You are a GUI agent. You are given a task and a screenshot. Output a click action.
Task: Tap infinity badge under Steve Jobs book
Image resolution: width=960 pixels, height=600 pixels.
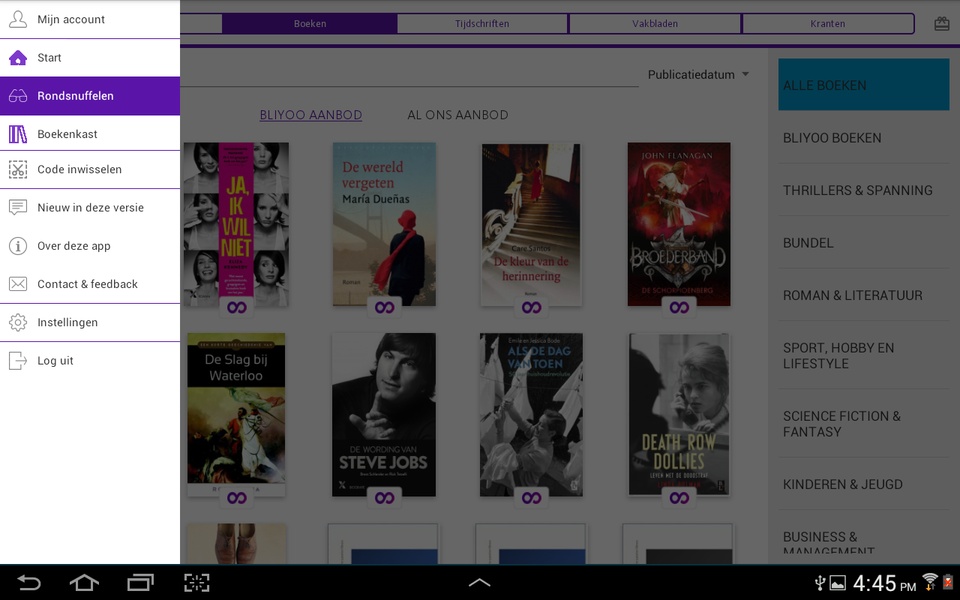384,498
